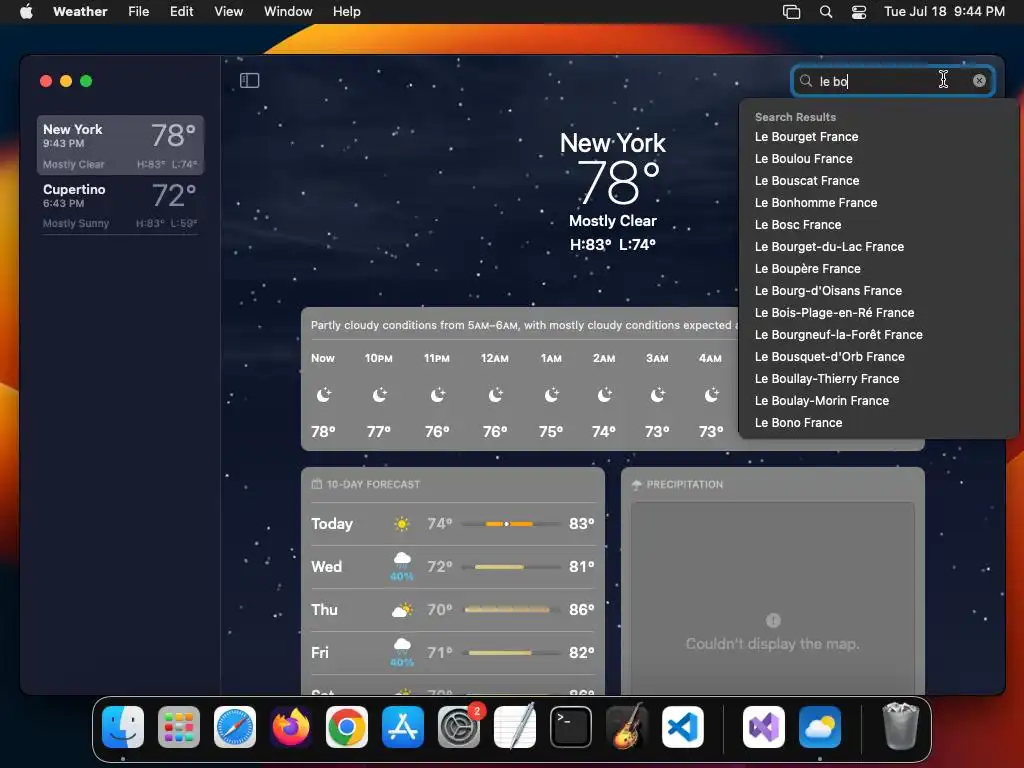The width and height of the screenshot is (1024, 768).
Task: Open App Store from the Dock
Action: [x=403, y=727]
